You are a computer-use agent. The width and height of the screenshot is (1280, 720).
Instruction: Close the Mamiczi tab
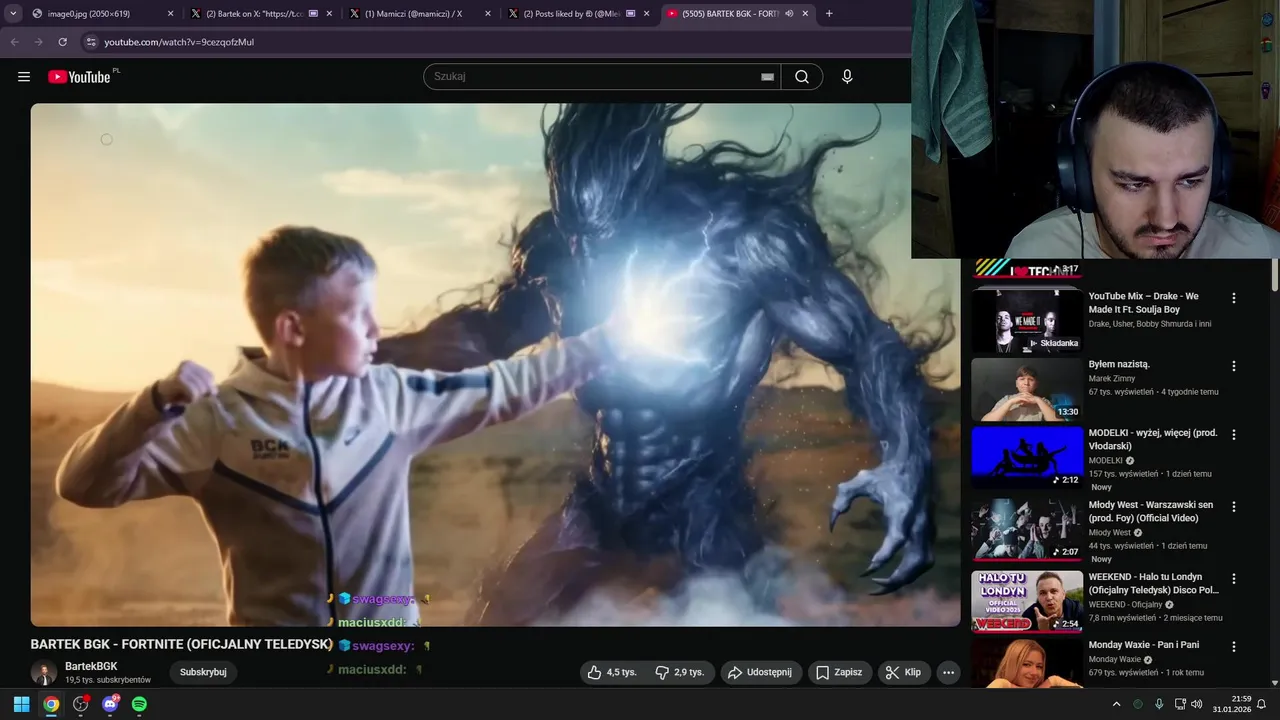pyautogui.click(x=488, y=14)
